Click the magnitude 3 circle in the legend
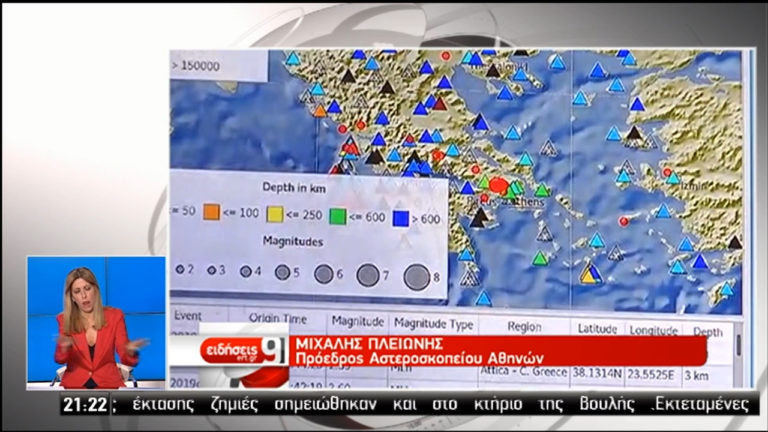Image resolution: width=768 pixels, height=432 pixels. point(211,270)
